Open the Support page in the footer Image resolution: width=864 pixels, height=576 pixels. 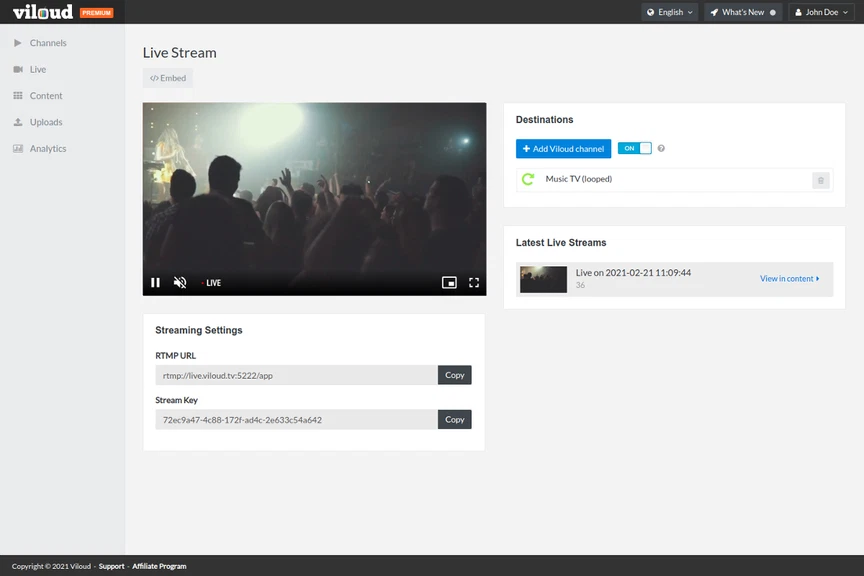click(111, 565)
